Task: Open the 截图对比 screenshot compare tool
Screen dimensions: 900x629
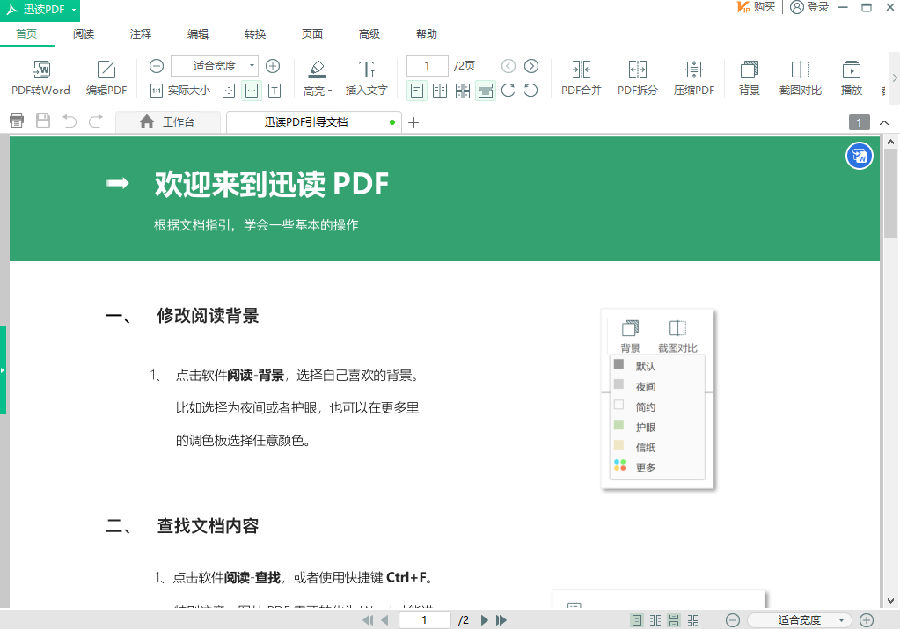Action: pos(800,79)
